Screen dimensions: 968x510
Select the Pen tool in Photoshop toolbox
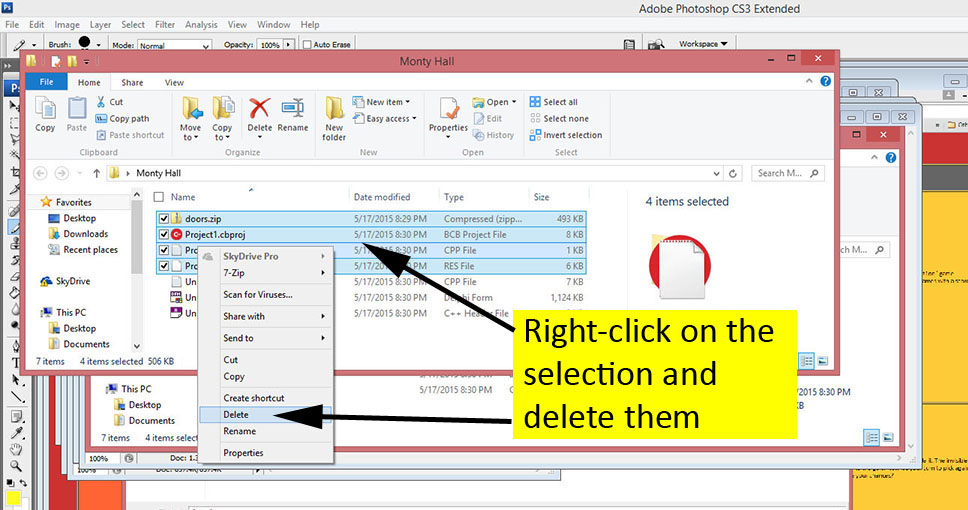(15, 347)
